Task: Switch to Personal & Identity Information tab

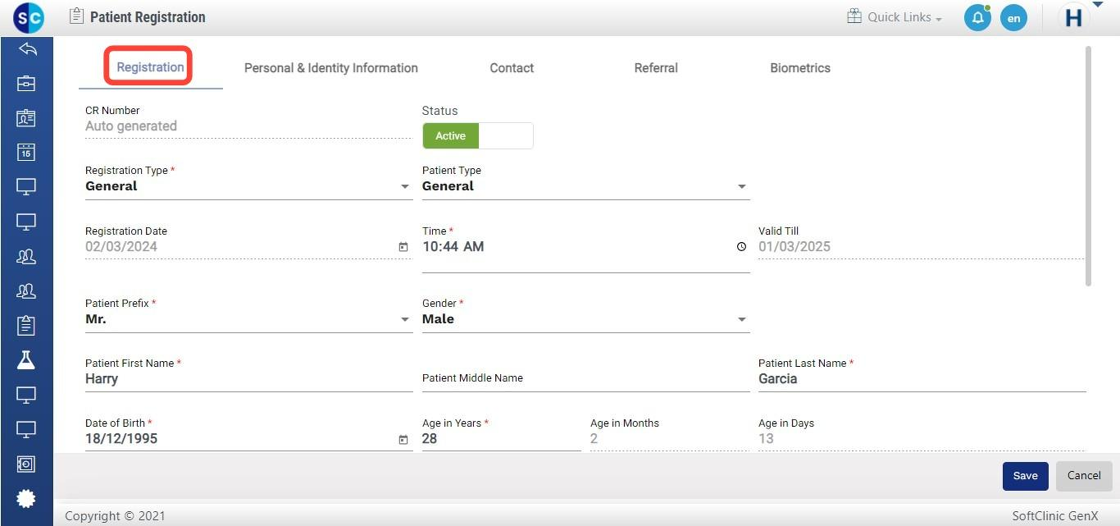Action: pyautogui.click(x=331, y=68)
